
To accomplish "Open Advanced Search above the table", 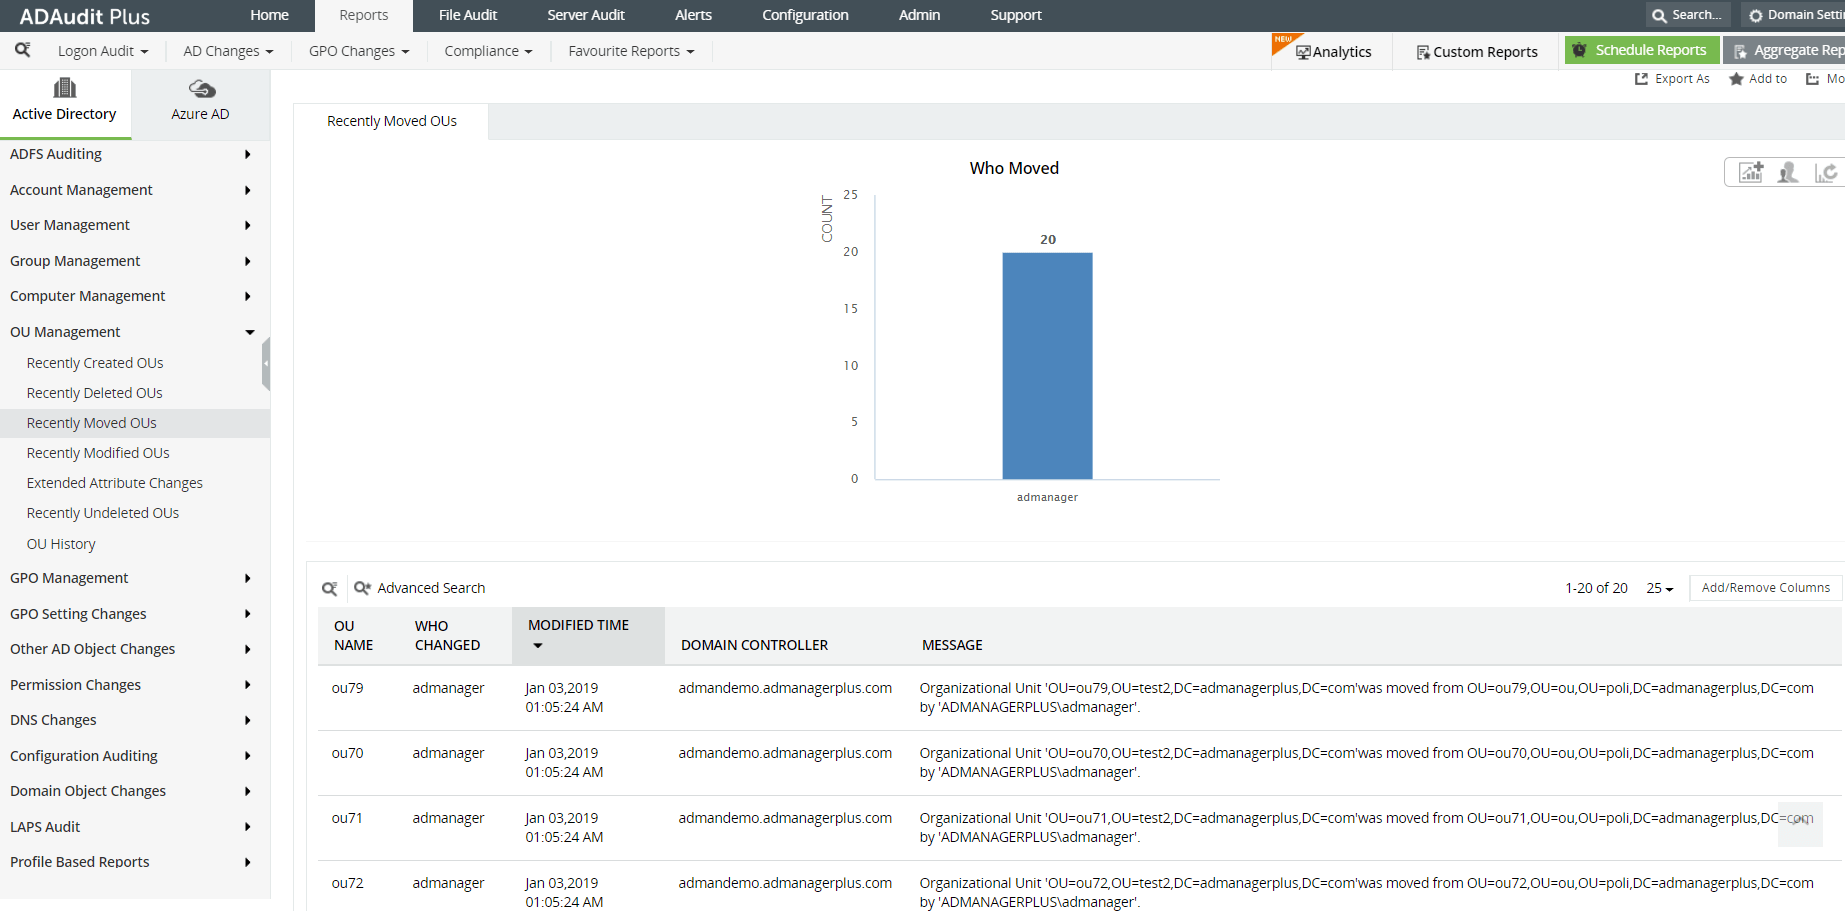I will pos(420,588).
